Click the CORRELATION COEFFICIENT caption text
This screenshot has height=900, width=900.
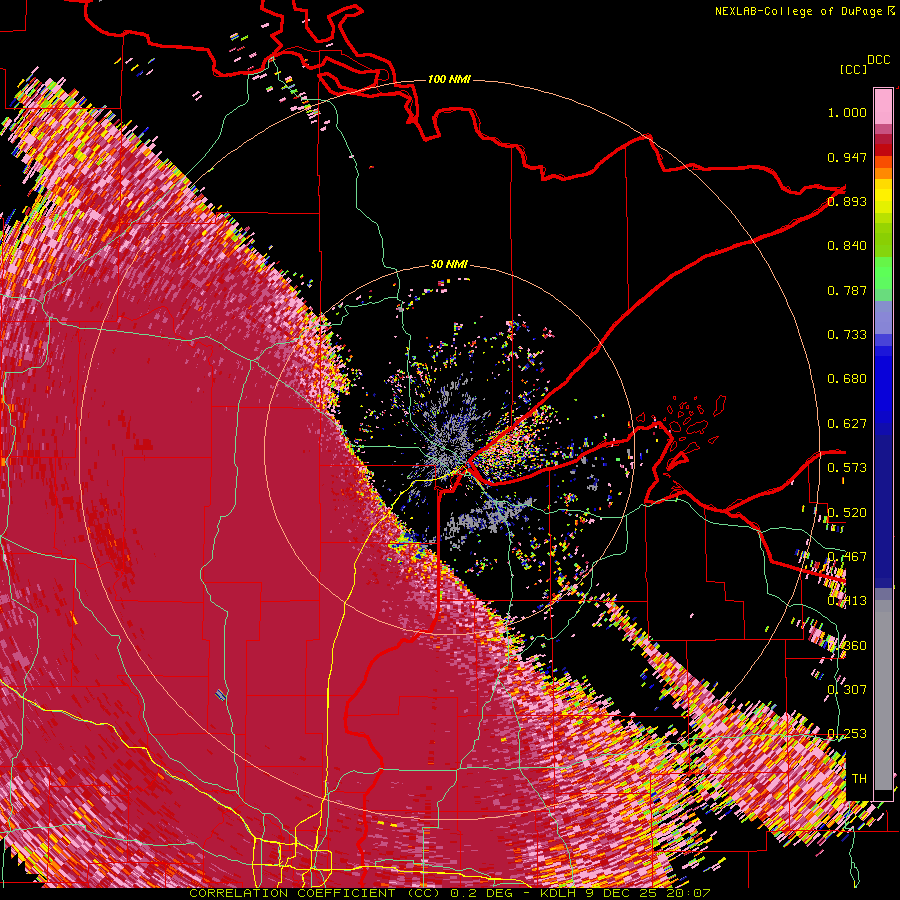click(x=292, y=893)
